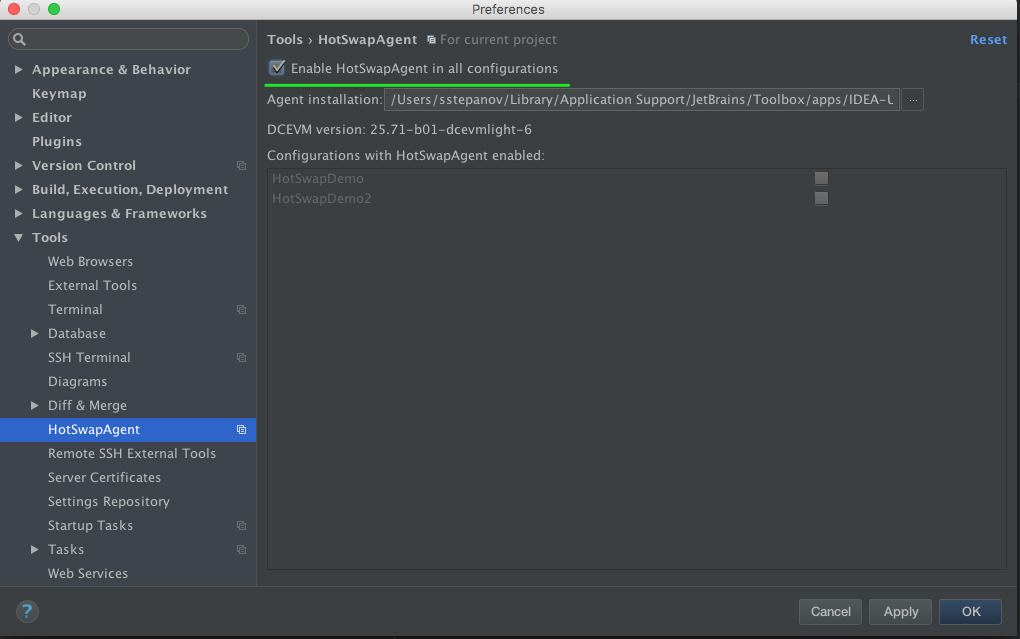
Task: Expand the Database settings node
Action: point(35,334)
